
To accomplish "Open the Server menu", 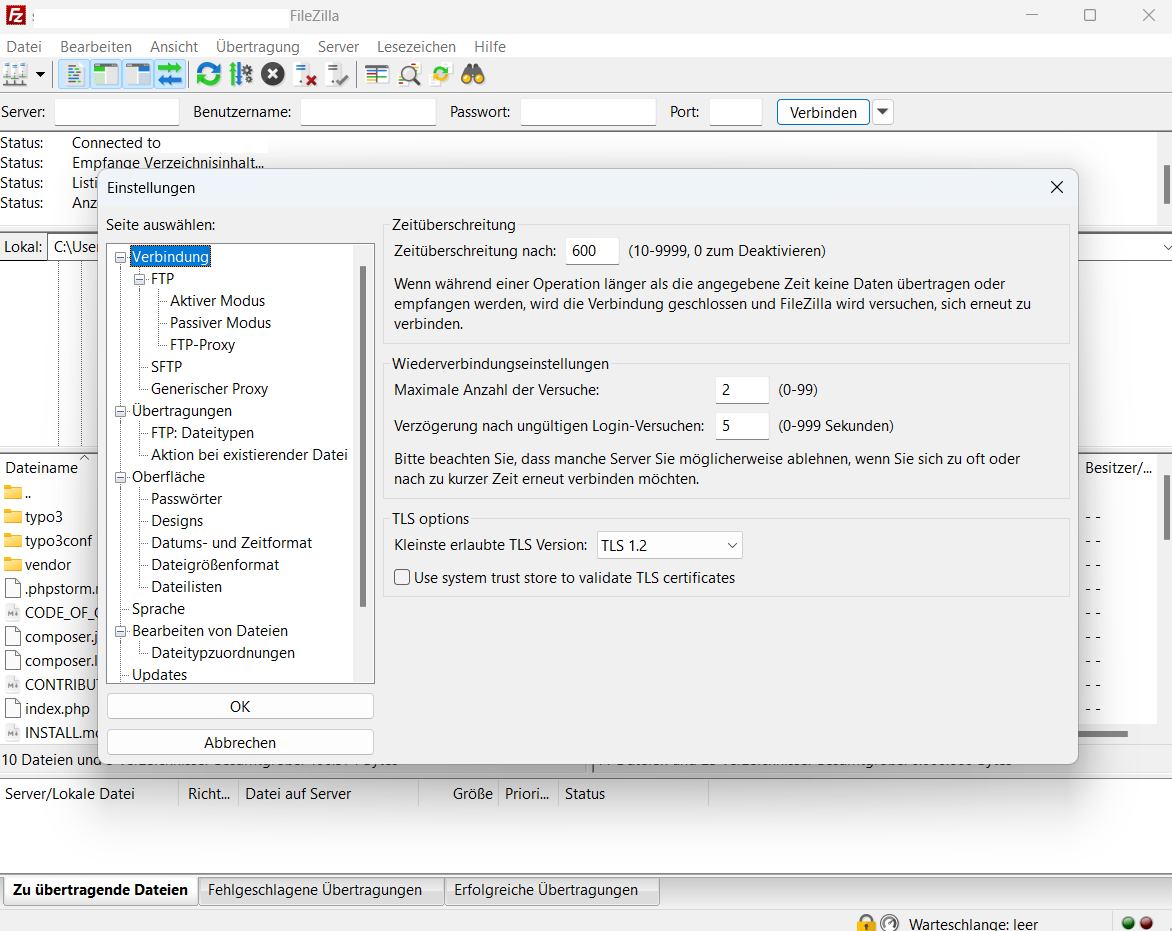I will (339, 46).
